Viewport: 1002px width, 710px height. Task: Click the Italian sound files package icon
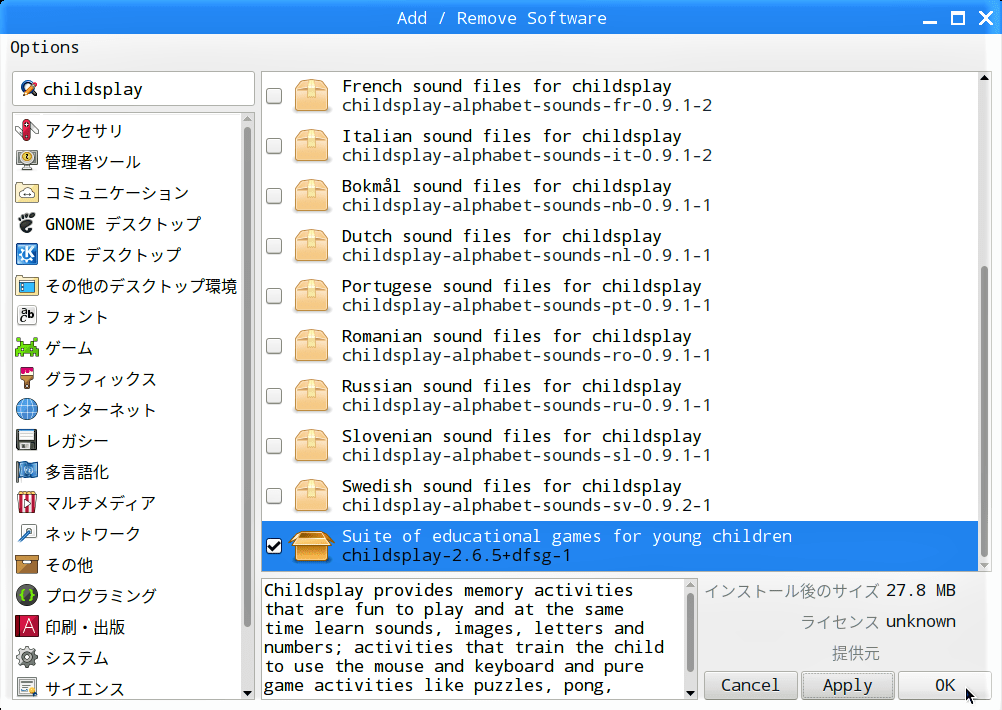[311, 146]
